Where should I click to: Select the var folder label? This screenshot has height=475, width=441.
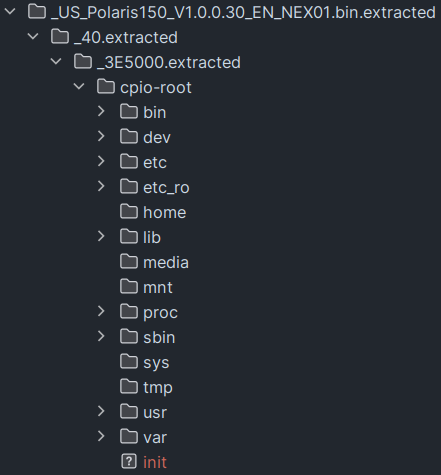point(155,438)
